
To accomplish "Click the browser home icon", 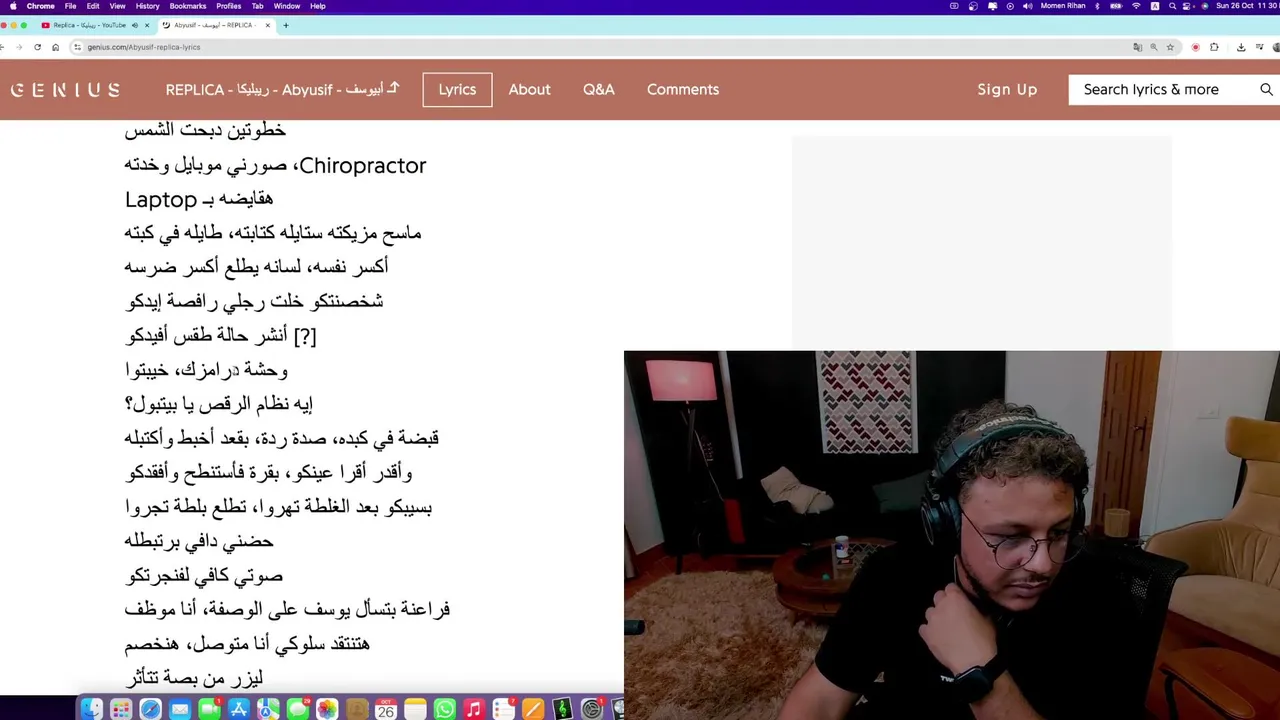I will pyautogui.click(x=55, y=47).
